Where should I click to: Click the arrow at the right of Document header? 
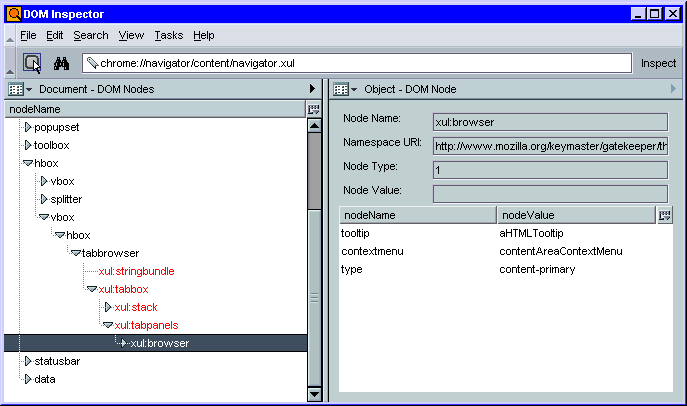click(x=312, y=89)
